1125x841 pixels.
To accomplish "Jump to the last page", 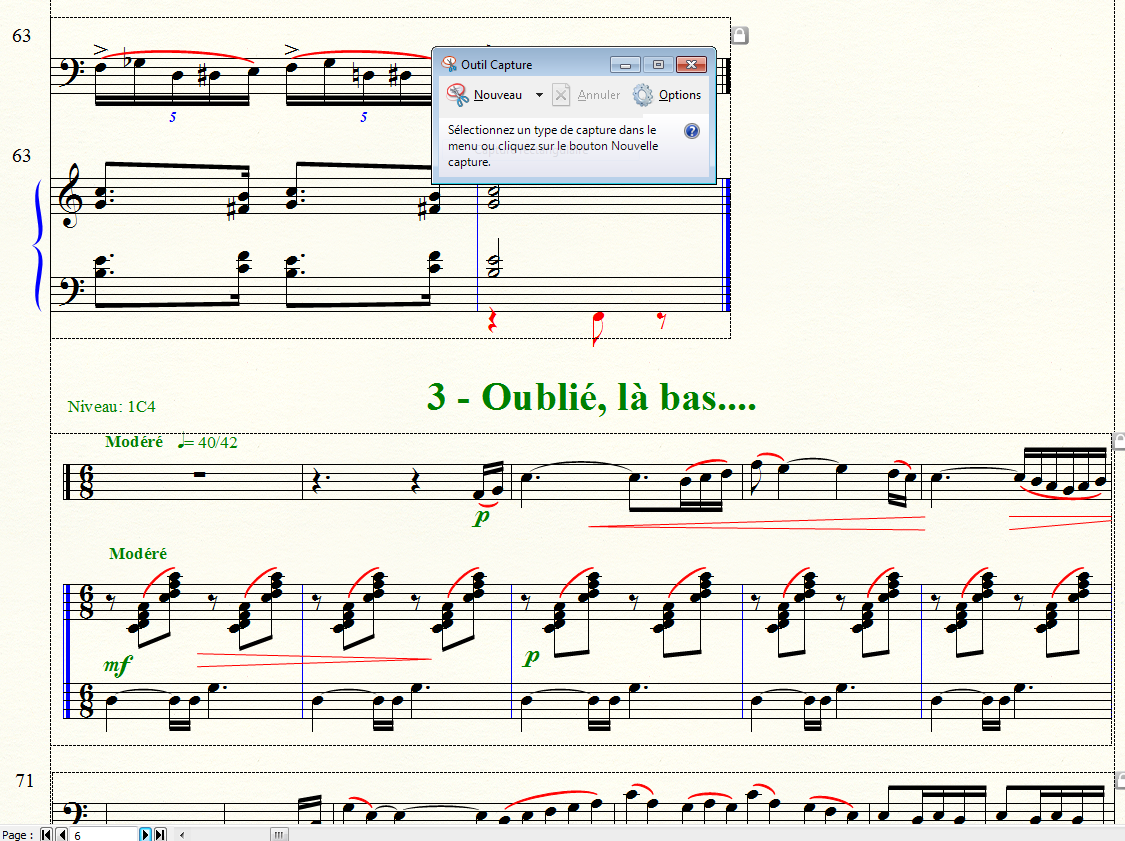I will coord(160,834).
